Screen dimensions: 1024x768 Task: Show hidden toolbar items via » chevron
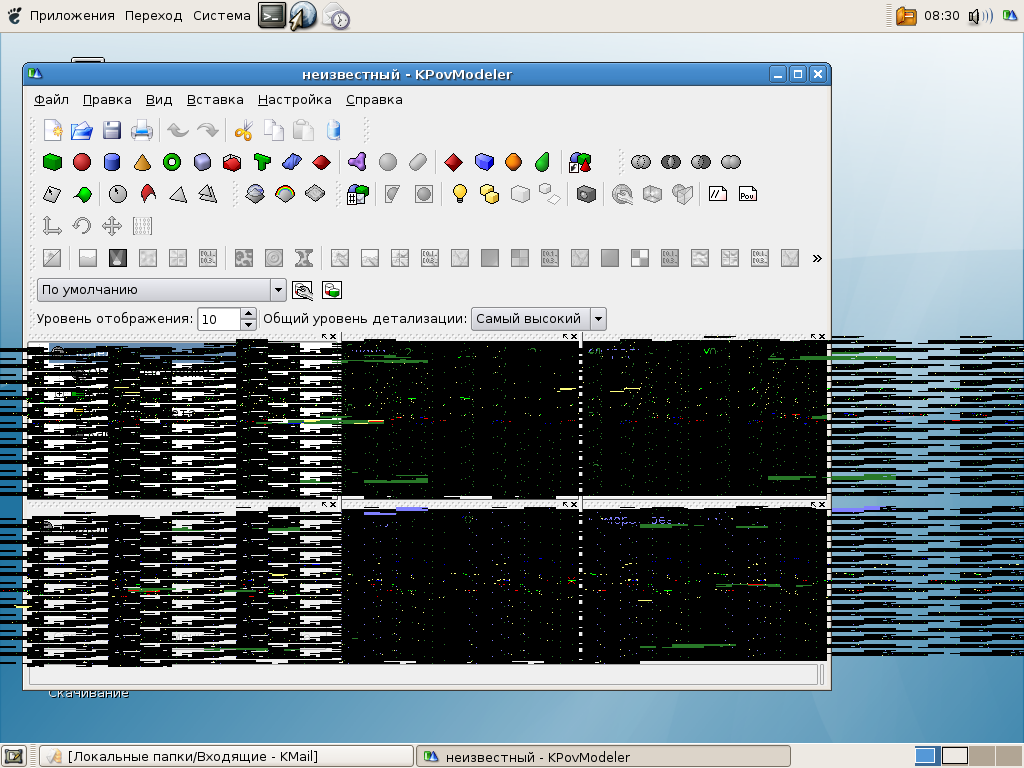click(x=817, y=258)
